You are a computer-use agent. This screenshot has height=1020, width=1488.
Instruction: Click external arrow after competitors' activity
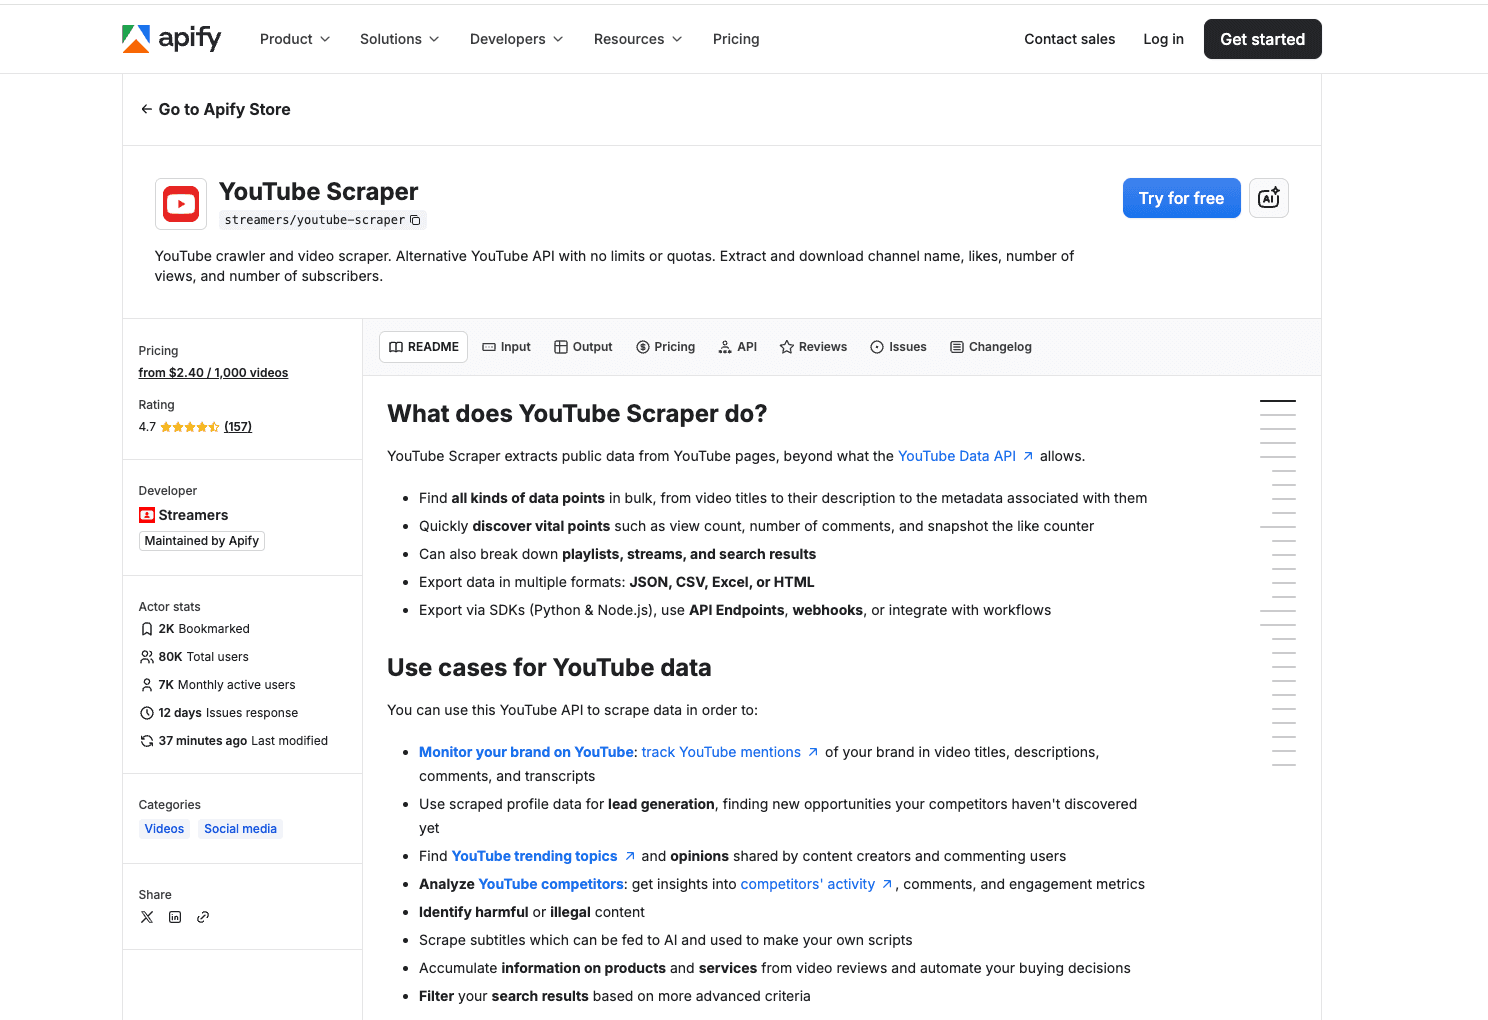pos(887,884)
